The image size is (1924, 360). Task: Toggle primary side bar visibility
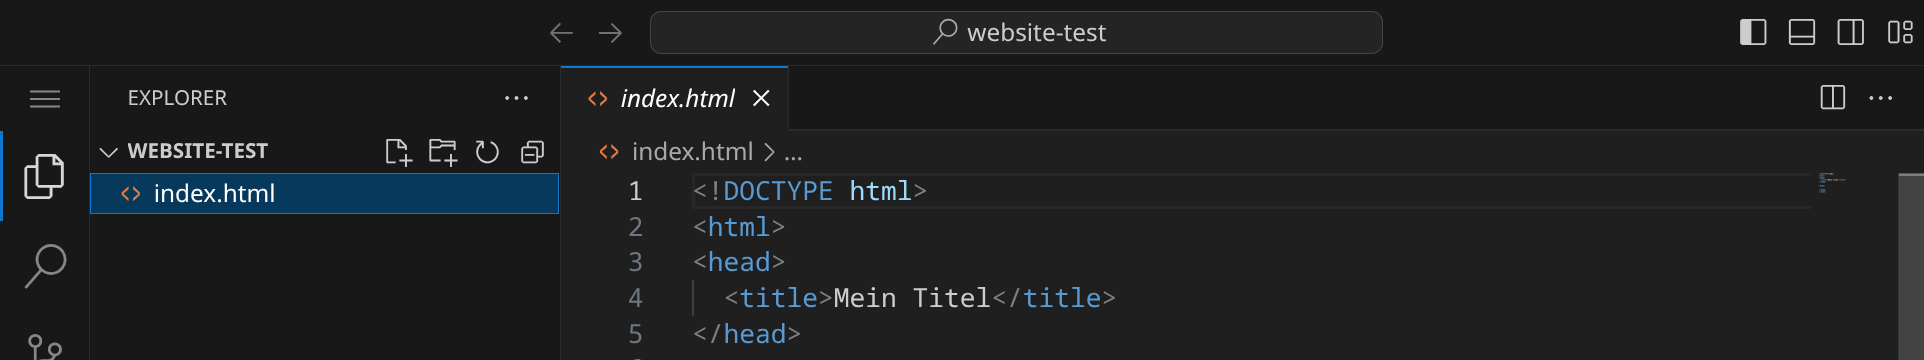1753,33
